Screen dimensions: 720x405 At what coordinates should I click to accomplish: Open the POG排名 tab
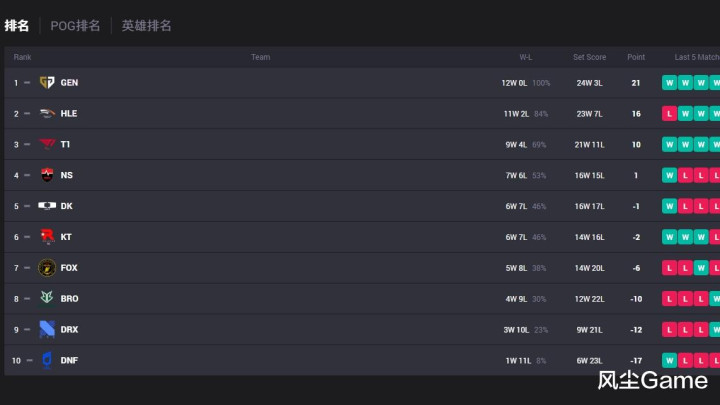[75, 26]
